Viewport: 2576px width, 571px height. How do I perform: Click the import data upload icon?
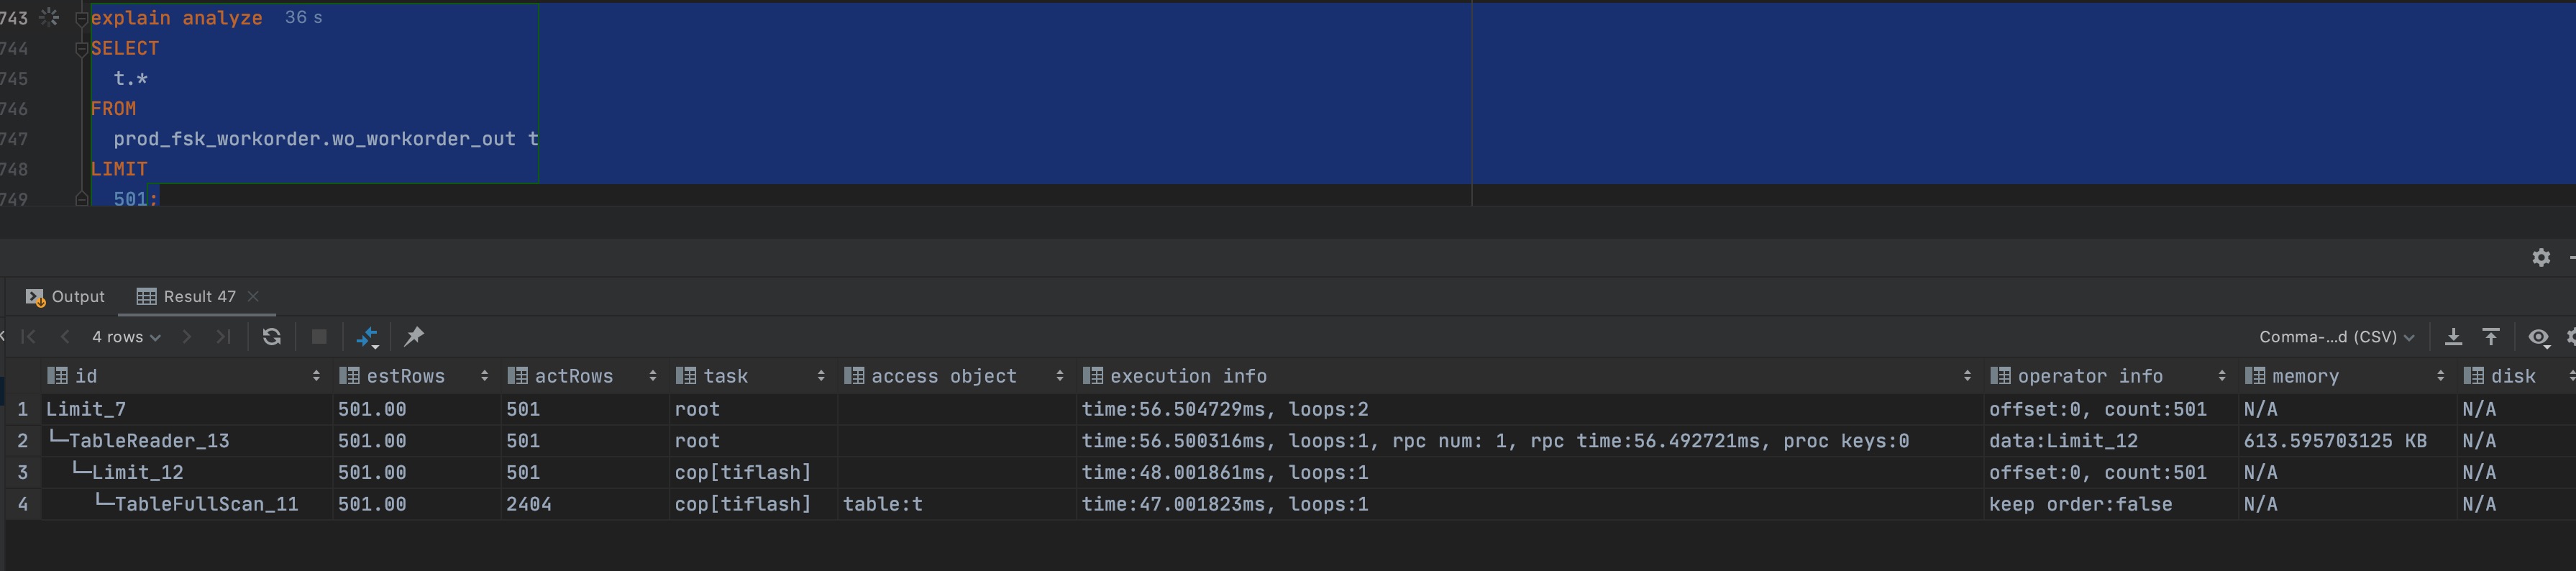(x=2491, y=337)
